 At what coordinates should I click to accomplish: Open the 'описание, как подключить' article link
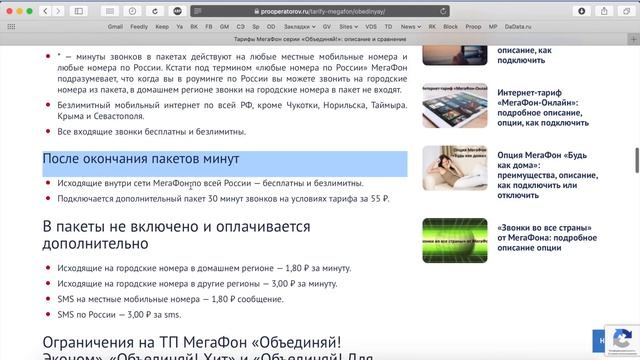pyautogui.click(x=524, y=55)
